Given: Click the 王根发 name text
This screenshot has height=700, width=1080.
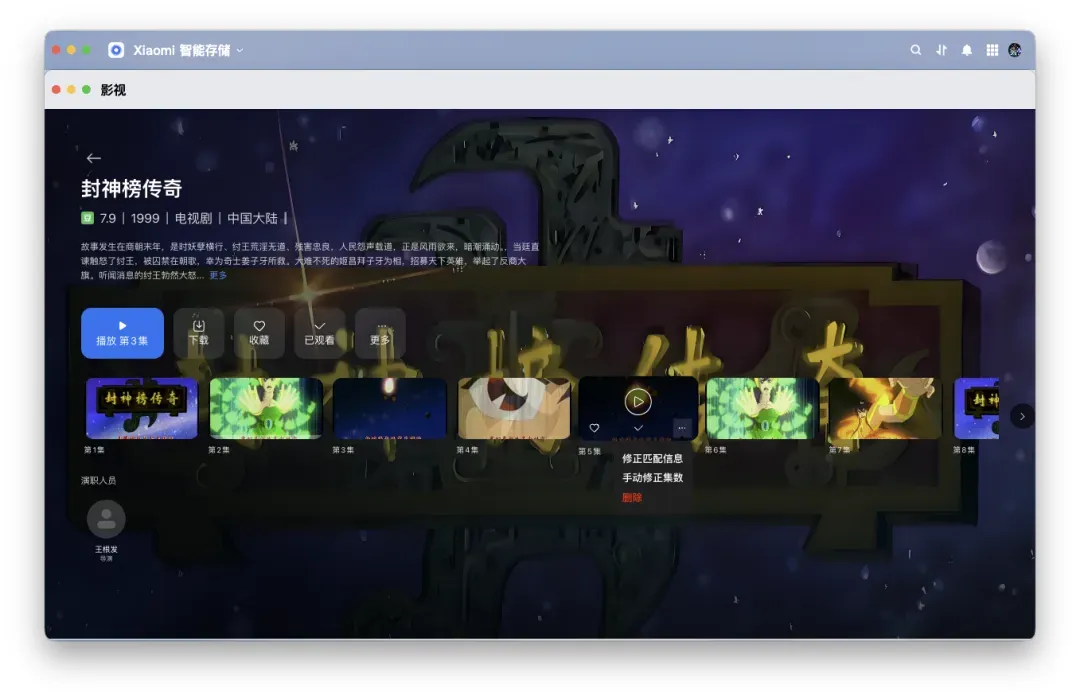Looking at the screenshot, I should (106, 549).
